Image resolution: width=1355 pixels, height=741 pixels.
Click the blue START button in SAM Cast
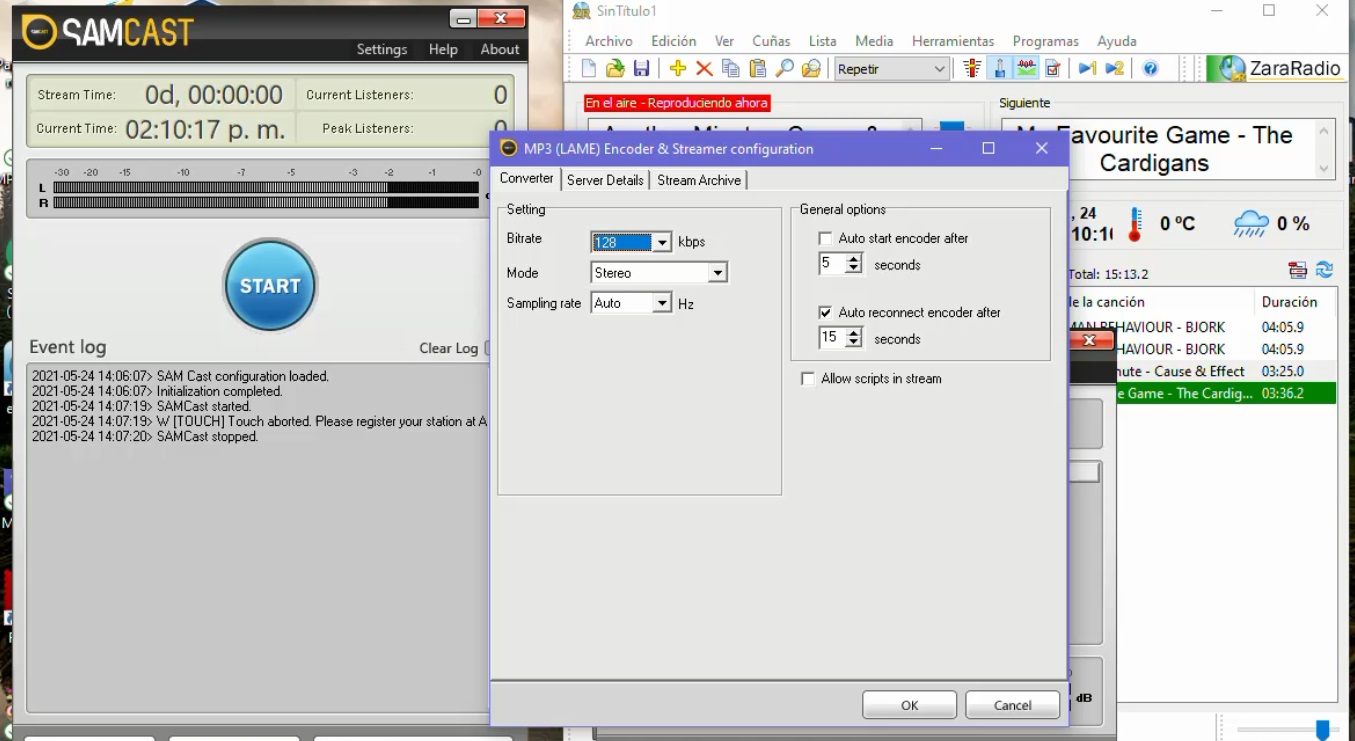coord(270,286)
